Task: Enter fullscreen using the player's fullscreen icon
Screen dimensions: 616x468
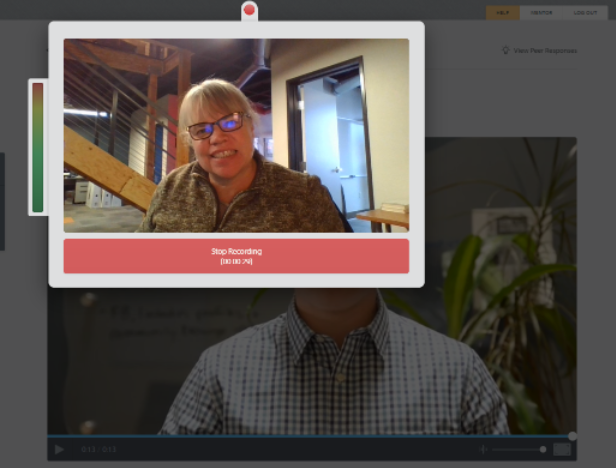Action: [563, 449]
